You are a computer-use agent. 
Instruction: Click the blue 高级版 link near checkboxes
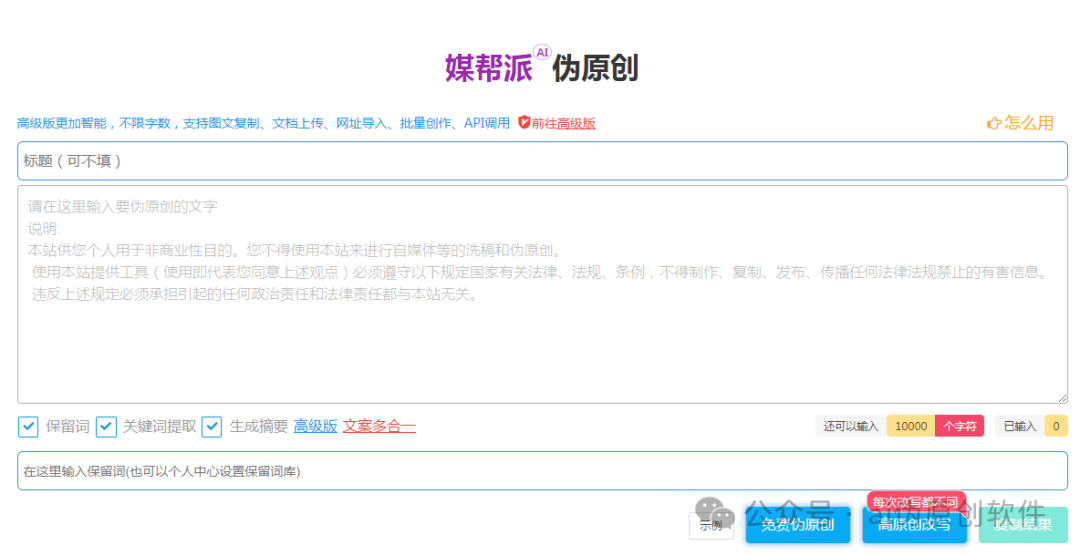tap(315, 426)
